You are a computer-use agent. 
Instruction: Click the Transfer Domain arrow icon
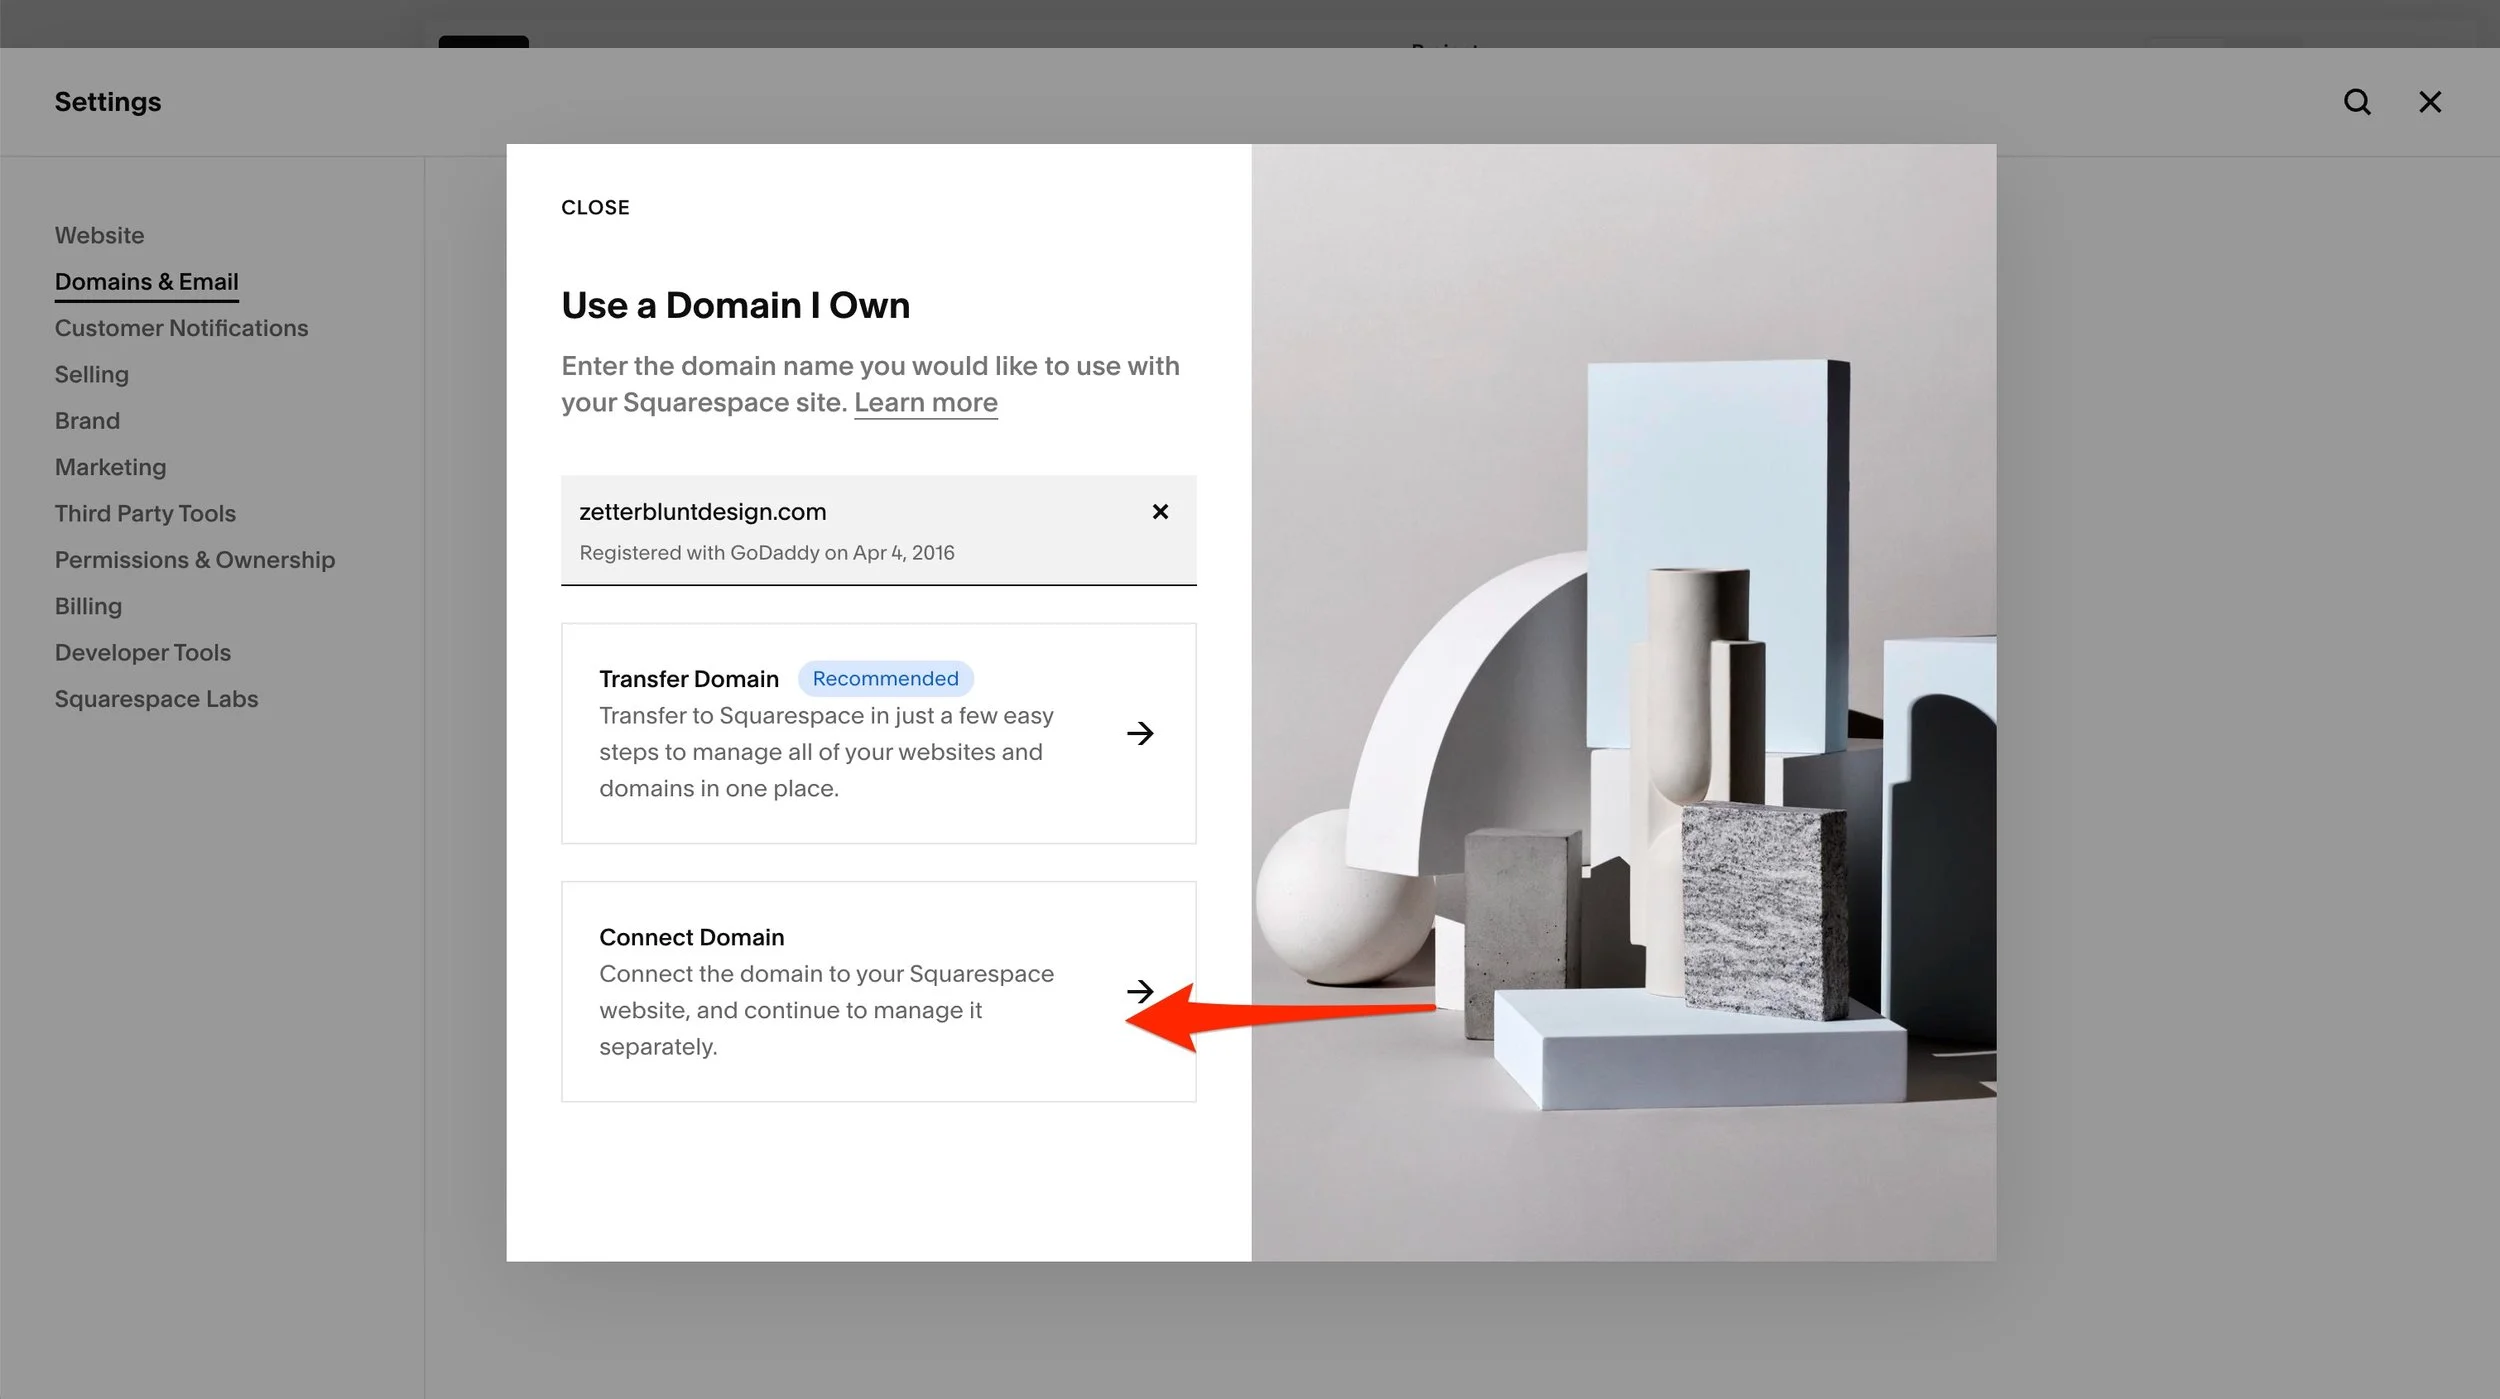click(1140, 733)
